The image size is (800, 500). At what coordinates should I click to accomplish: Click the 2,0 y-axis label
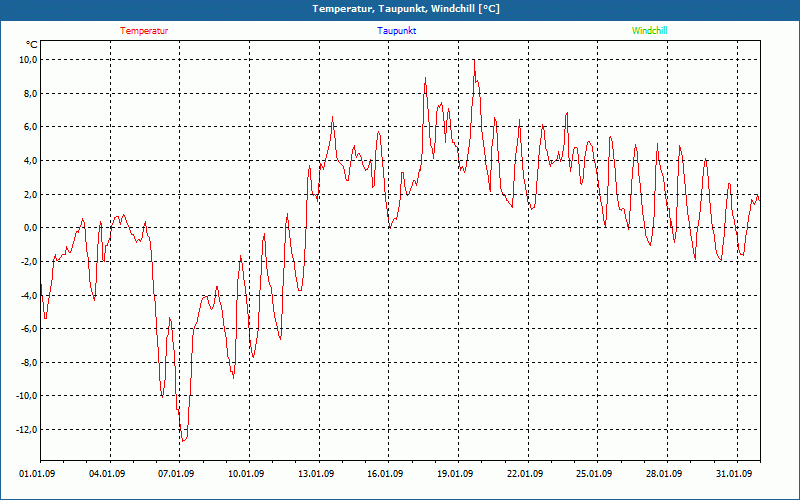(30, 194)
